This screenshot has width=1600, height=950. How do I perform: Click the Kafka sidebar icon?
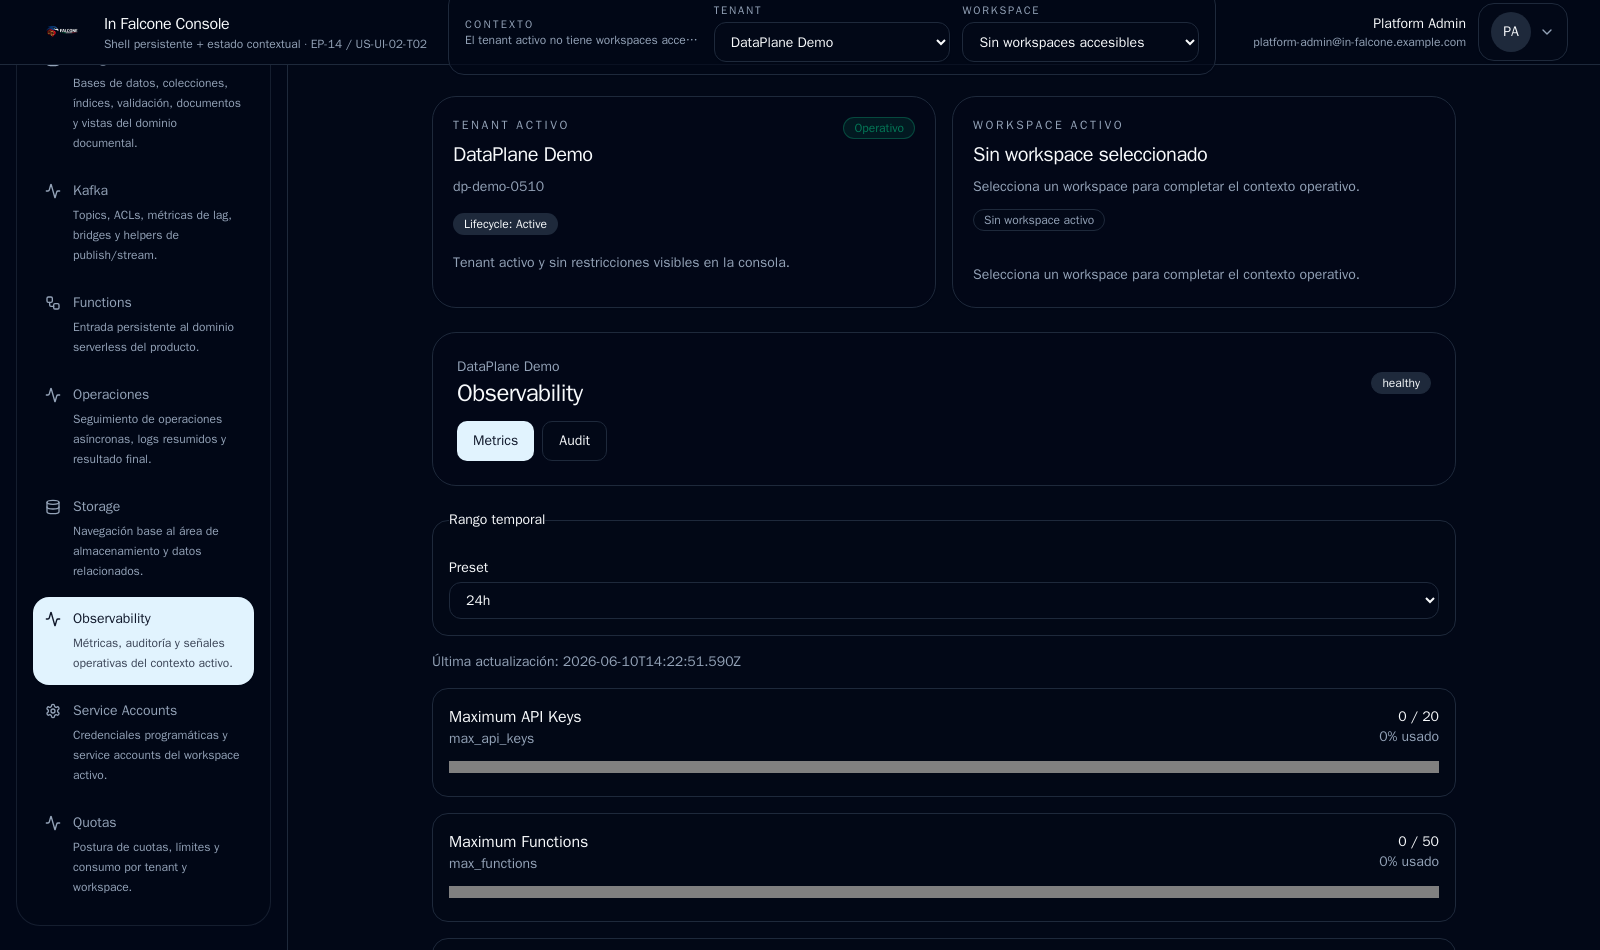point(53,191)
